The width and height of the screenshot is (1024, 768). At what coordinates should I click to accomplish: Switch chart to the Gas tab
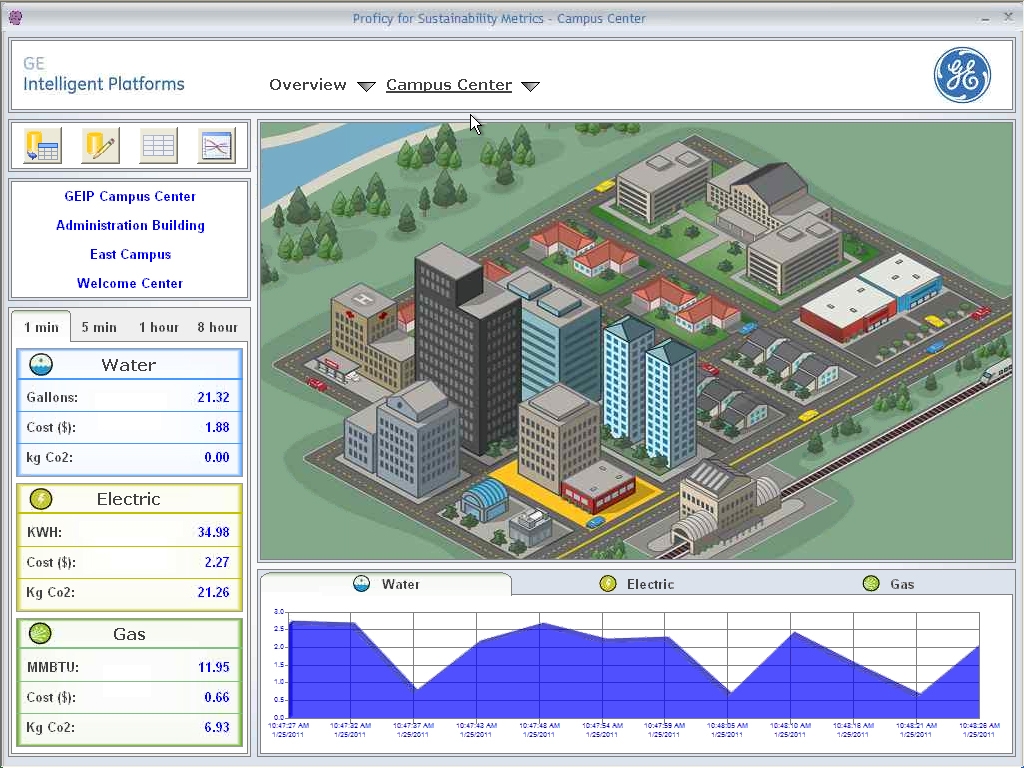tap(888, 584)
